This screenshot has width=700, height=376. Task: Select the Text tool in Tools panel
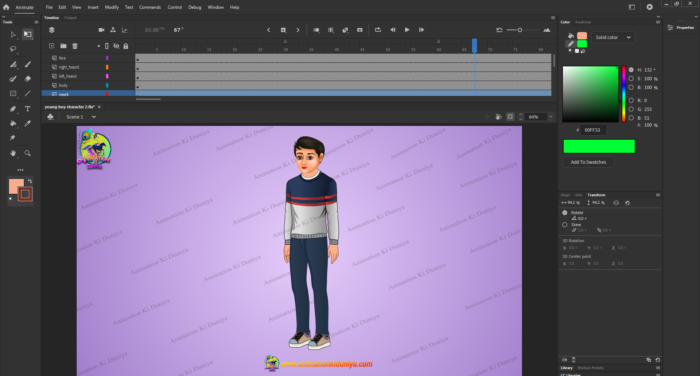pyautogui.click(x=28, y=109)
